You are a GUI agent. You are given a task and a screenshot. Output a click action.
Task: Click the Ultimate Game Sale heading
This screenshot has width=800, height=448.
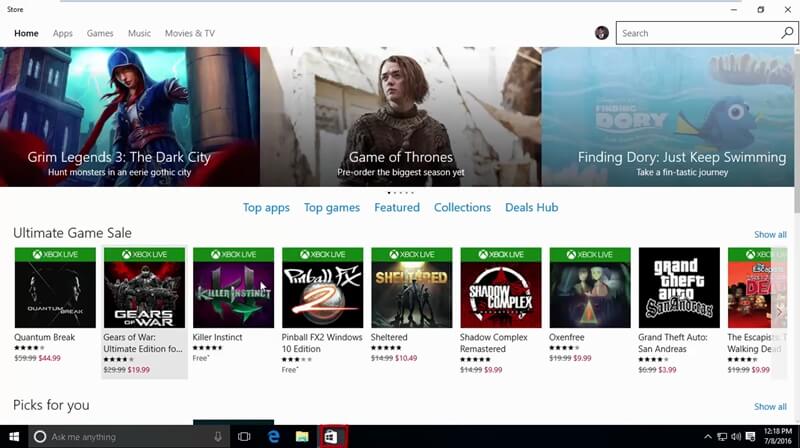point(72,233)
